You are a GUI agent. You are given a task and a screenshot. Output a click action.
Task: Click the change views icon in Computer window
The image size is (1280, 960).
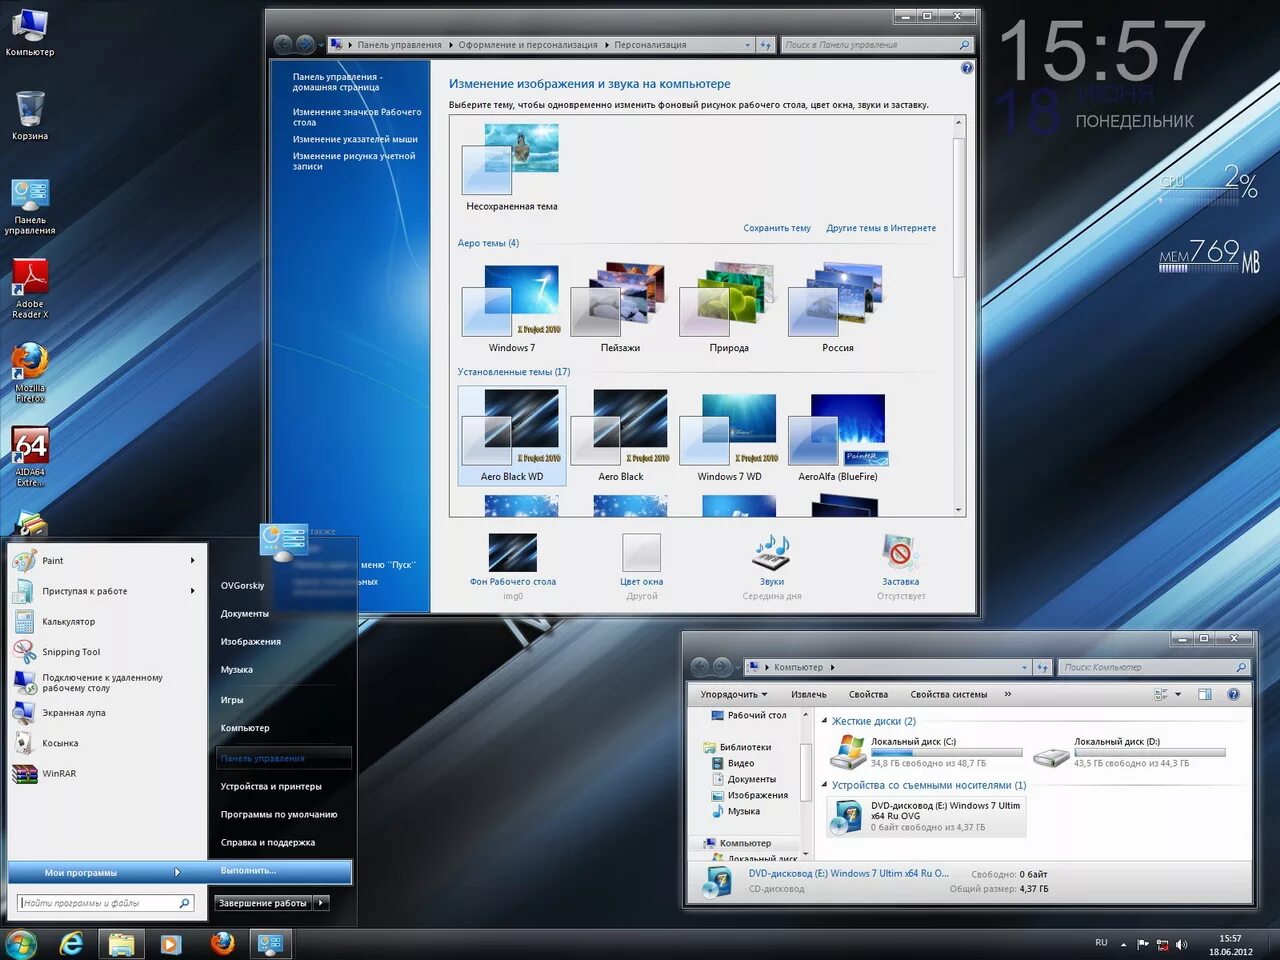[1158, 694]
